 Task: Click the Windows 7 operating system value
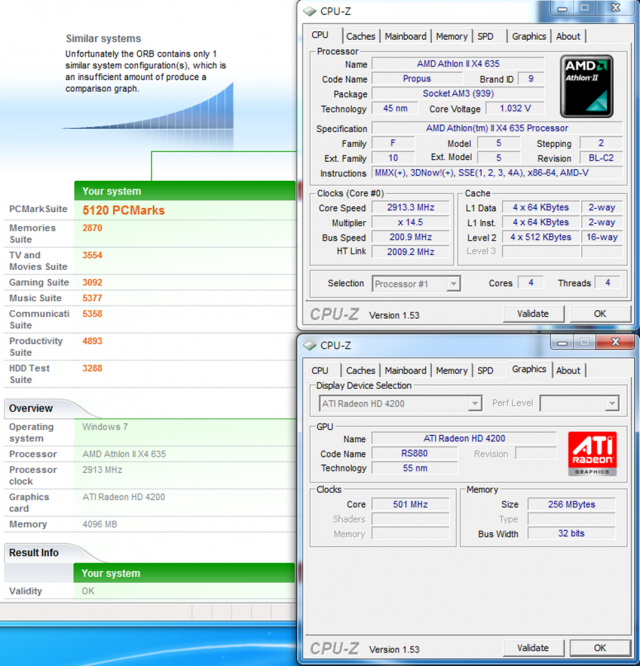(105, 427)
